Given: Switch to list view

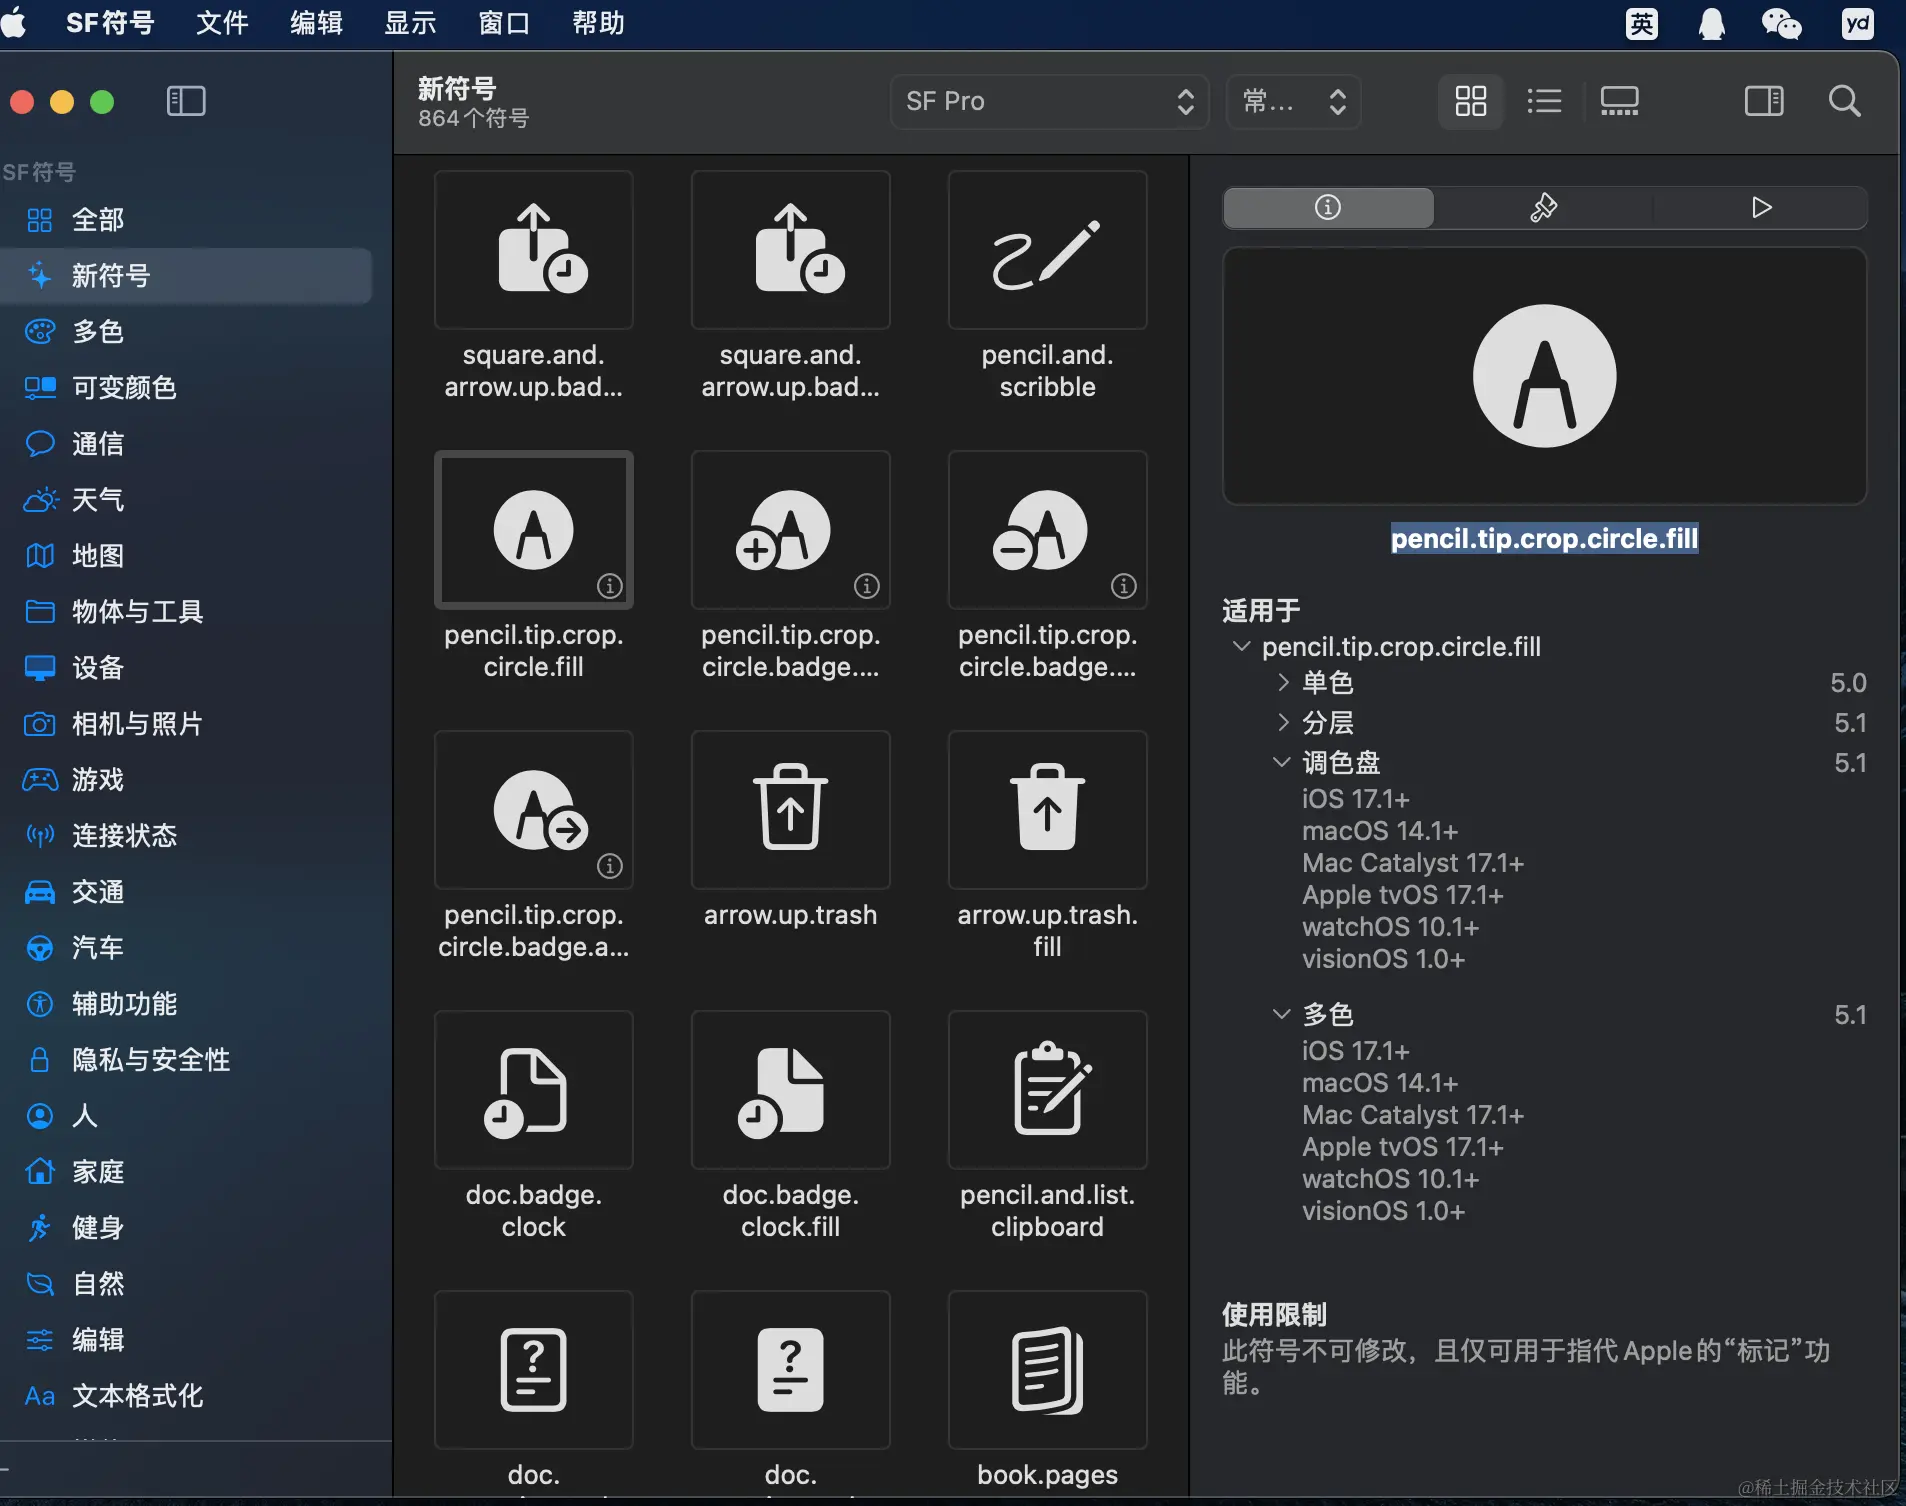Looking at the screenshot, I should (1544, 101).
